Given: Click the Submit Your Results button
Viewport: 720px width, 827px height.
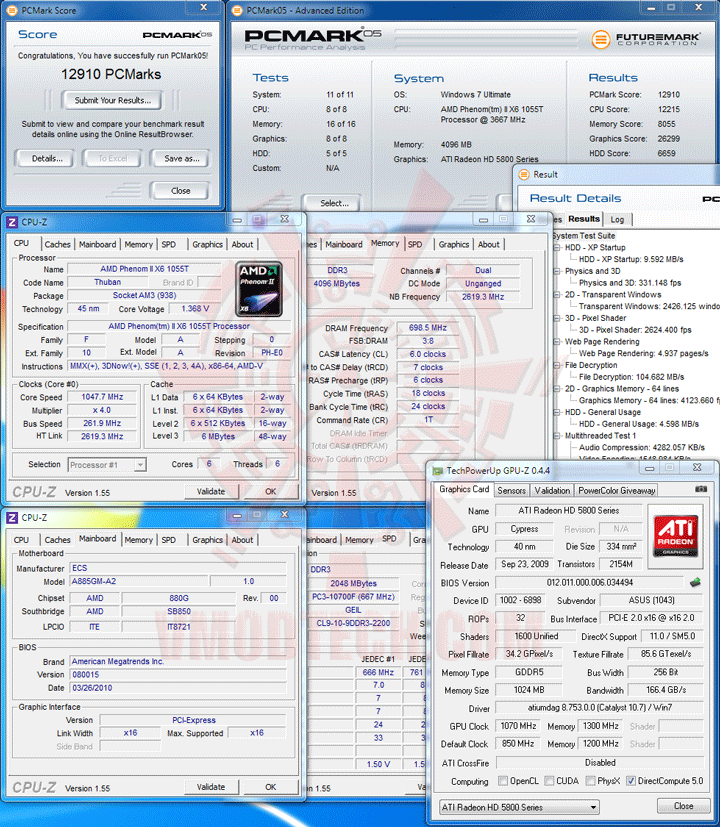Looking at the screenshot, I should 112,100.
